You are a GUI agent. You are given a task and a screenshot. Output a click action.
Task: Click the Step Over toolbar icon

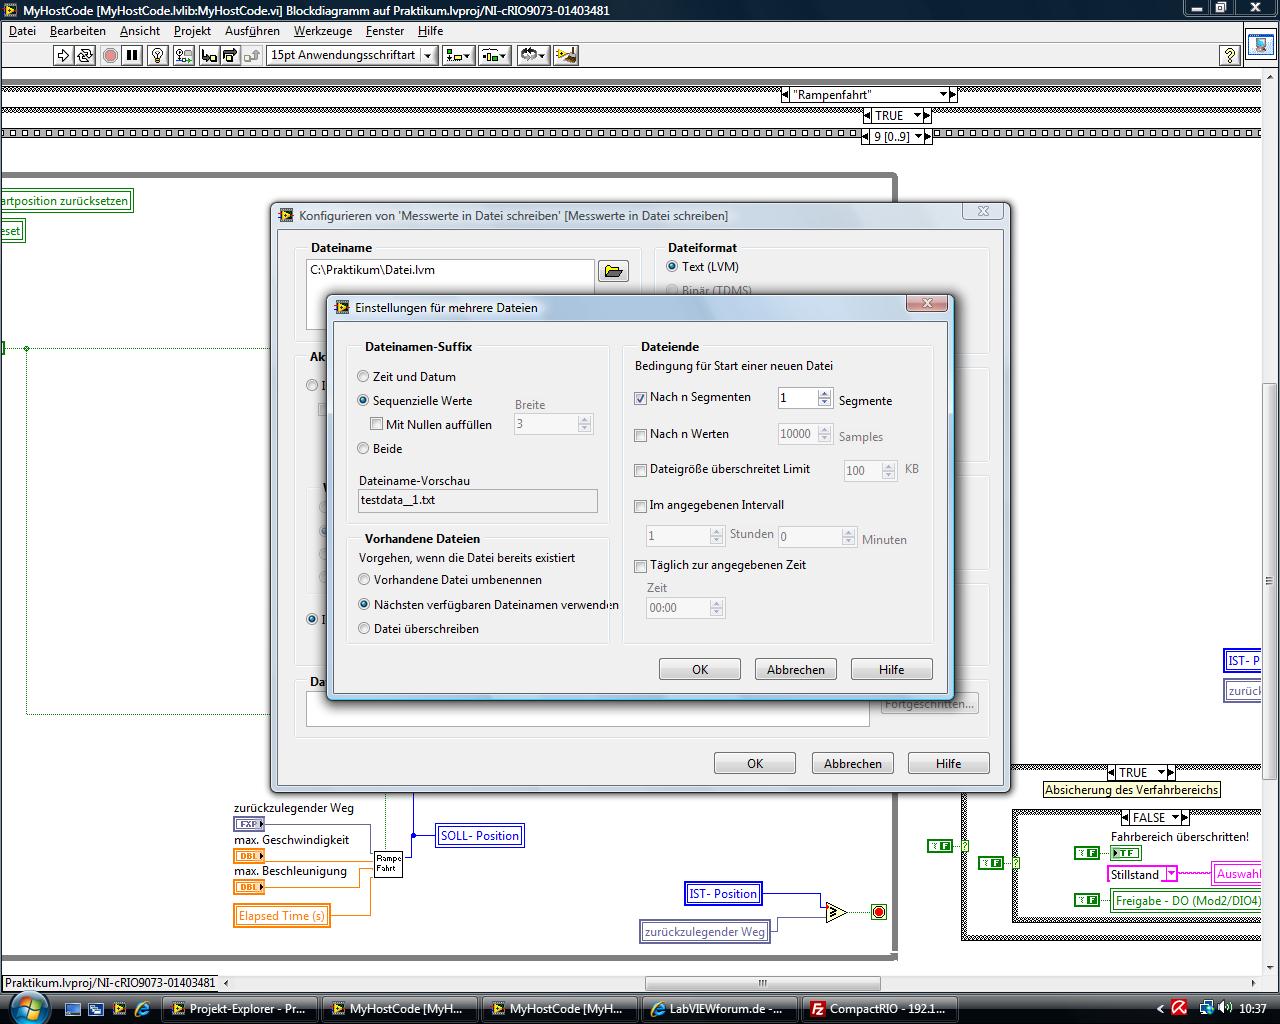click(x=229, y=56)
